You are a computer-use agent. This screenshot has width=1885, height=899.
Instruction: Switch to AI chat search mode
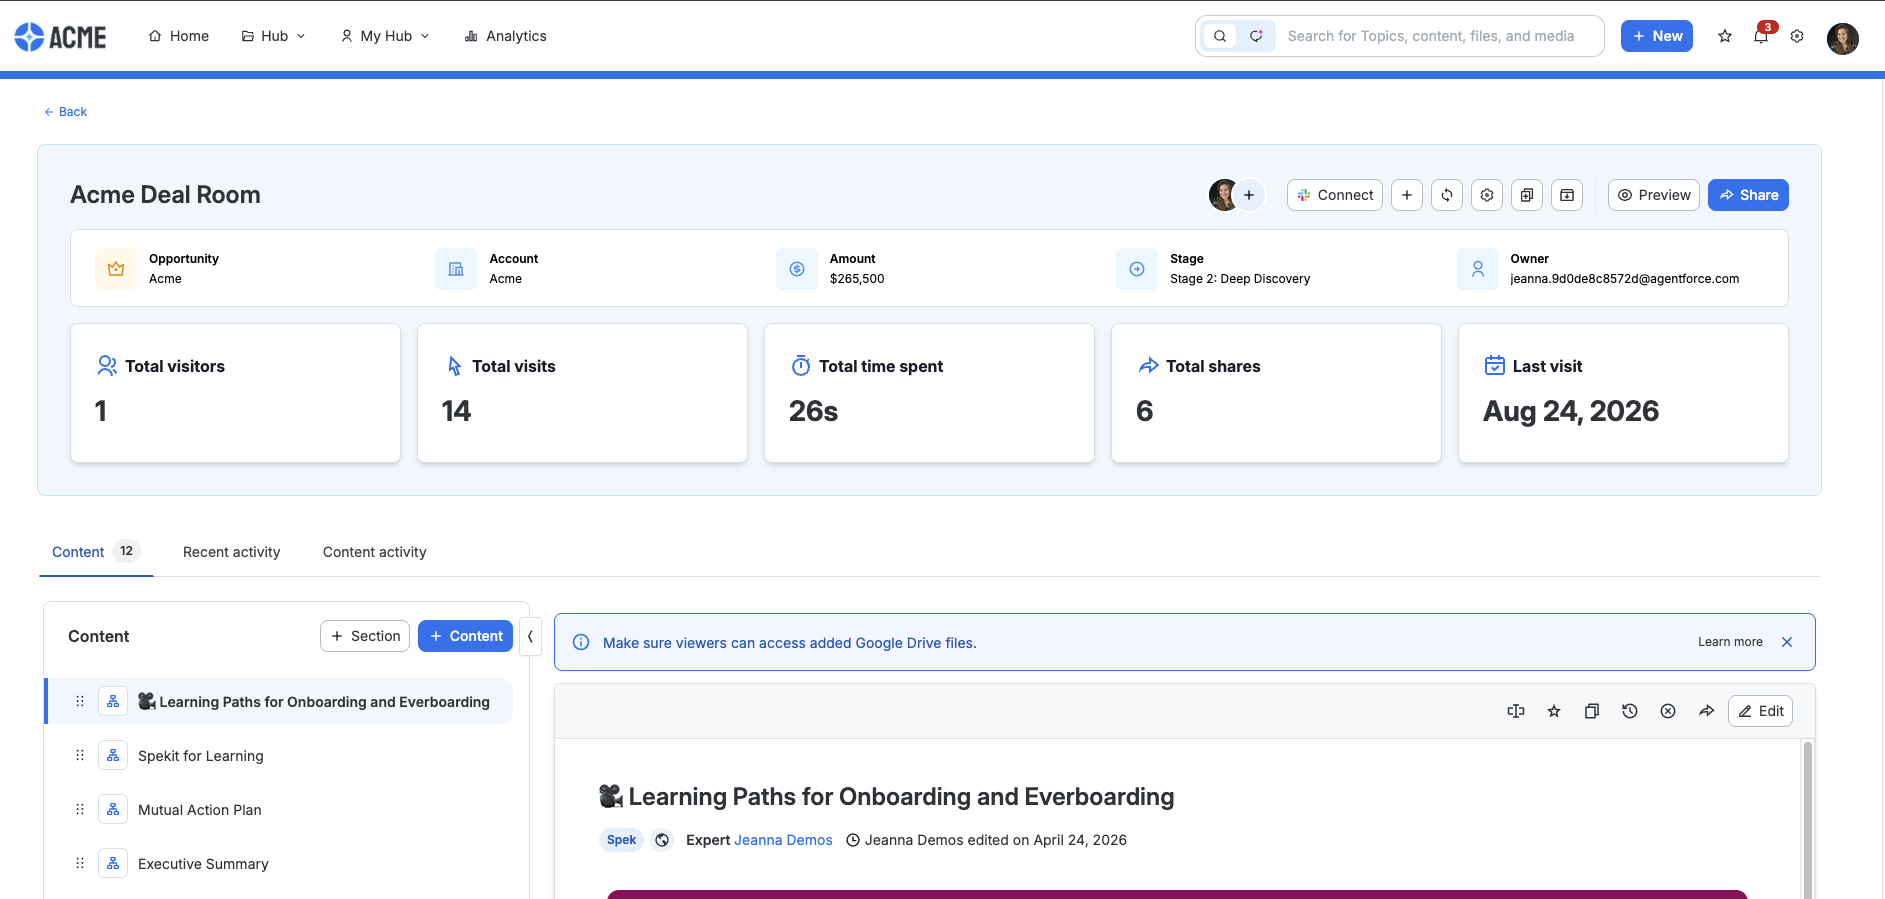[1256, 36]
